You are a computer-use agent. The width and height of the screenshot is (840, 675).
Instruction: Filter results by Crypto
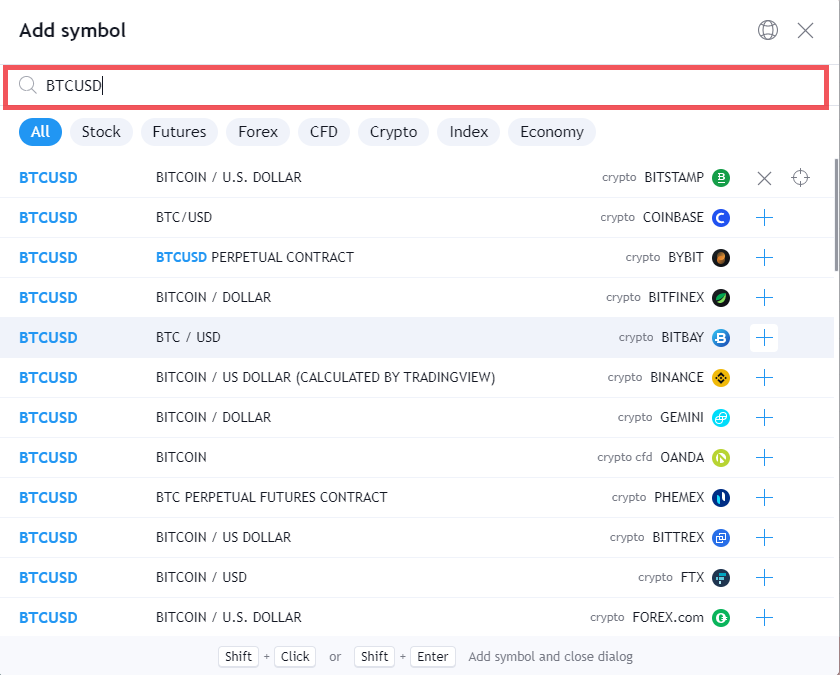pyautogui.click(x=393, y=132)
